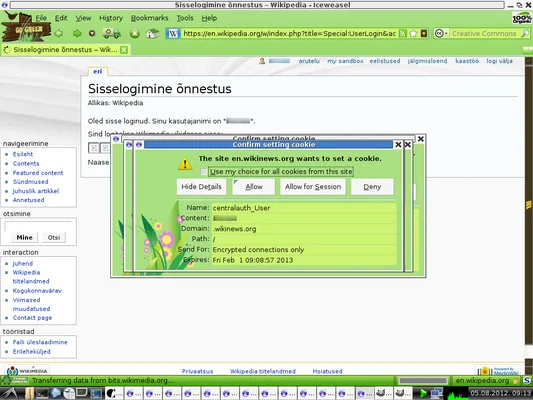Image resolution: width=533 pixels, height=400 pixels.
Task: Click the warning triangle icon in dialog
Action: point(185,164)
